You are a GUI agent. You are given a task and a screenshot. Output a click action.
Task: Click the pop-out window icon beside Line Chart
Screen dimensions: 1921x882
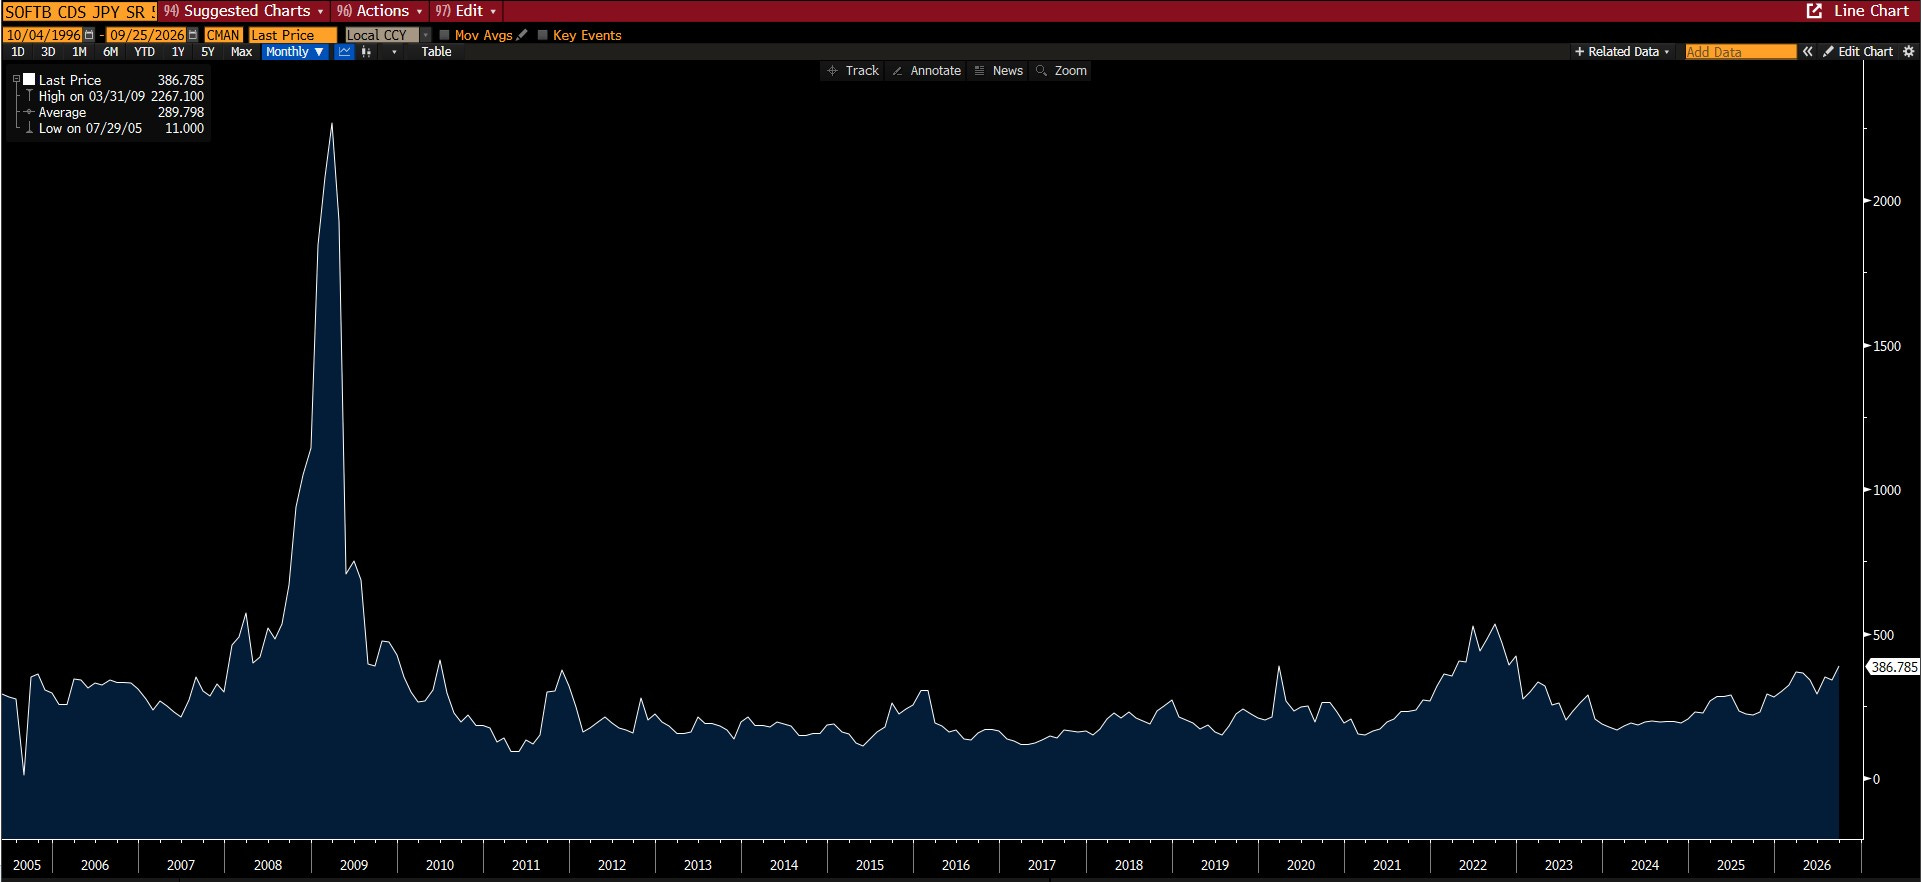coord(1814,11)
